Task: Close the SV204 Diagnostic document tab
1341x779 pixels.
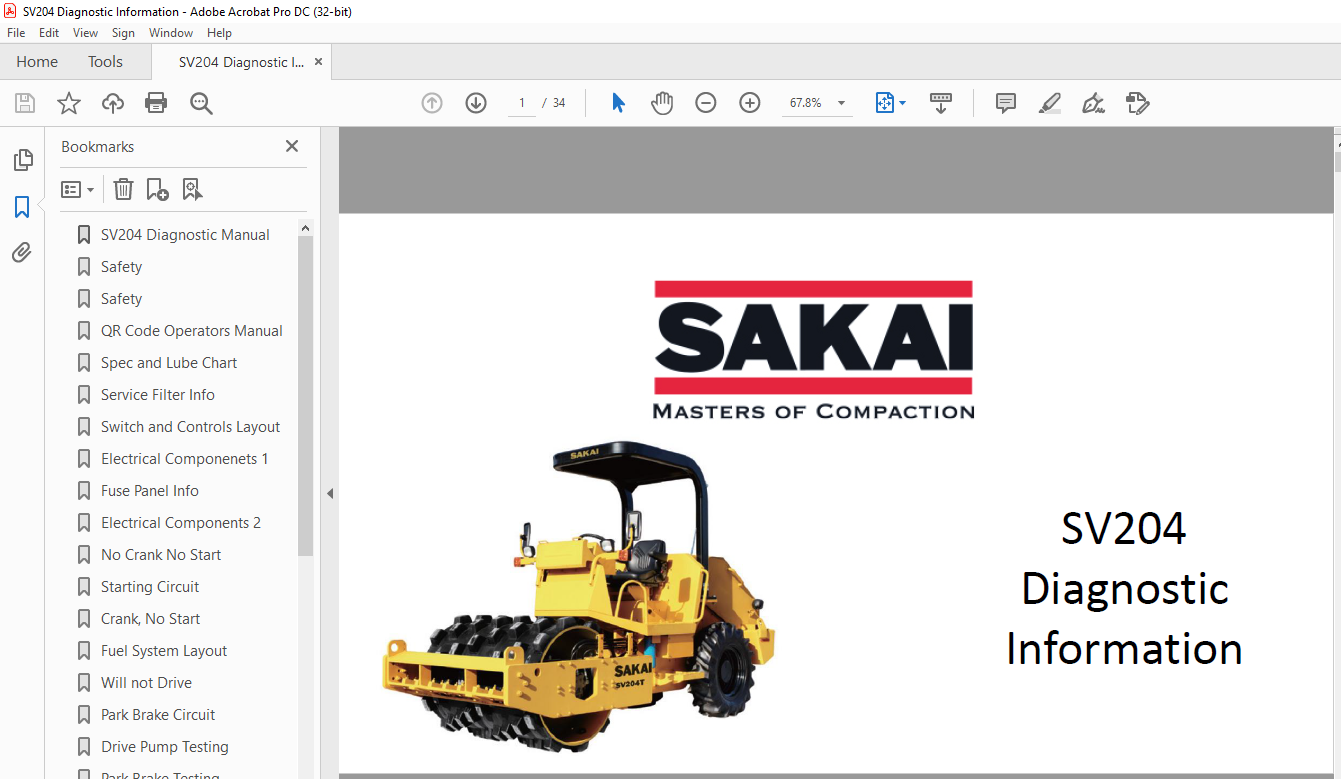Action: point(319,62)
